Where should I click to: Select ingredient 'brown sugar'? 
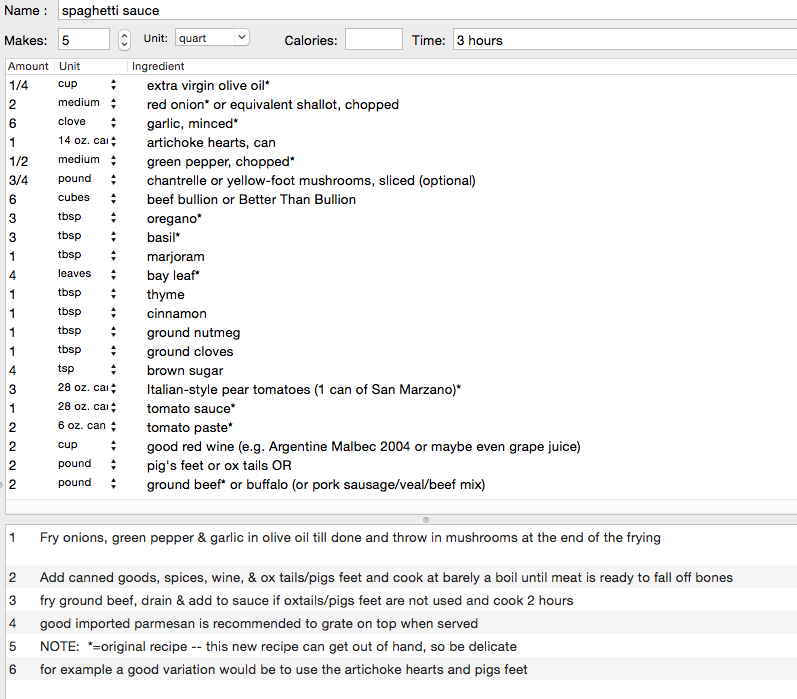point(185,371)
